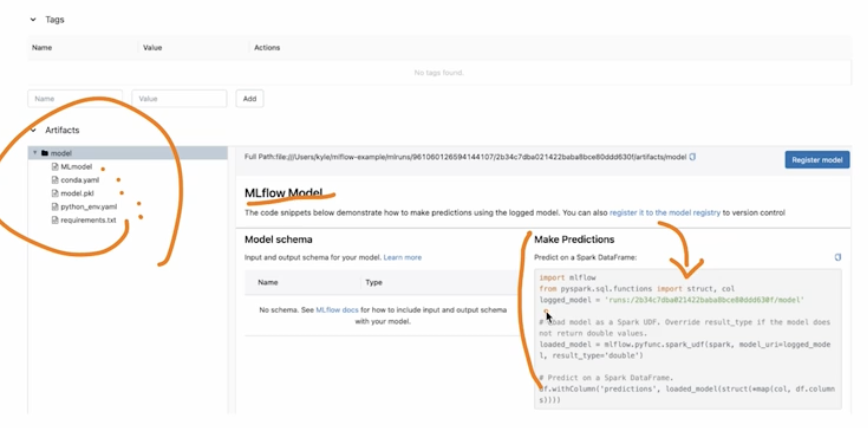Viewport: 868px width, 428px height.
Task: Click the Tags table Value column header
Action: pos(152,48)
